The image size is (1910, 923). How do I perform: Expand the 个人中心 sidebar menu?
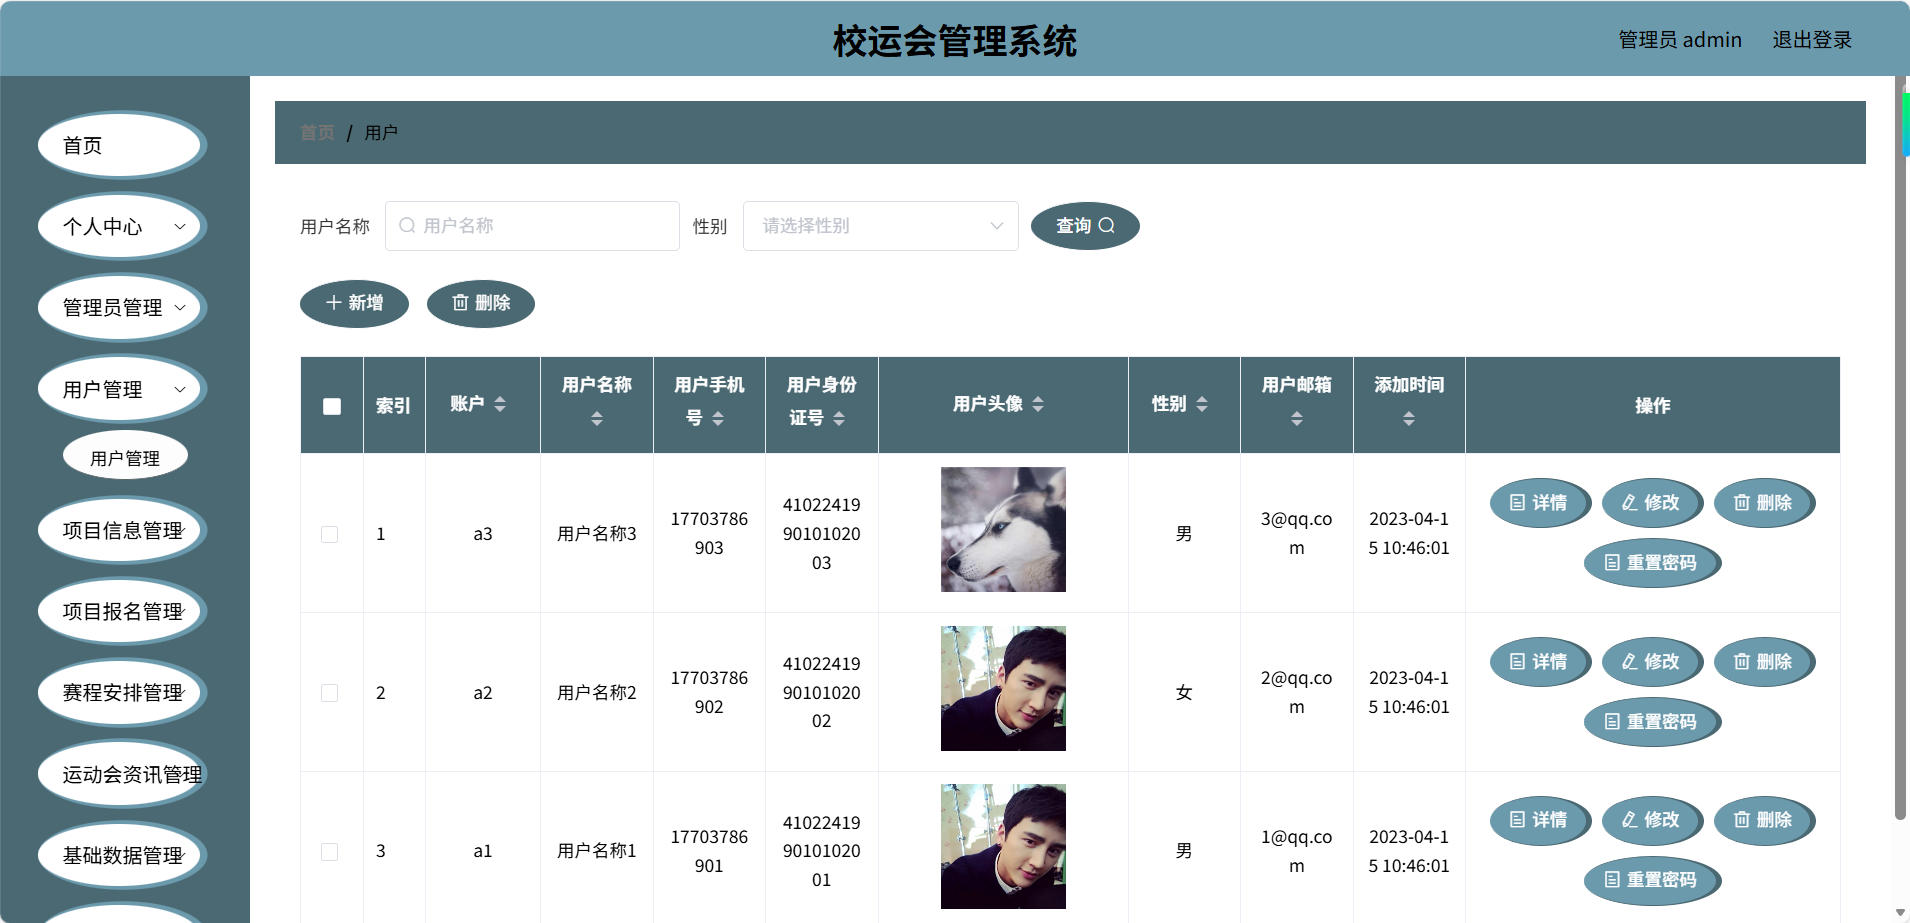click(x=121, y=227)
